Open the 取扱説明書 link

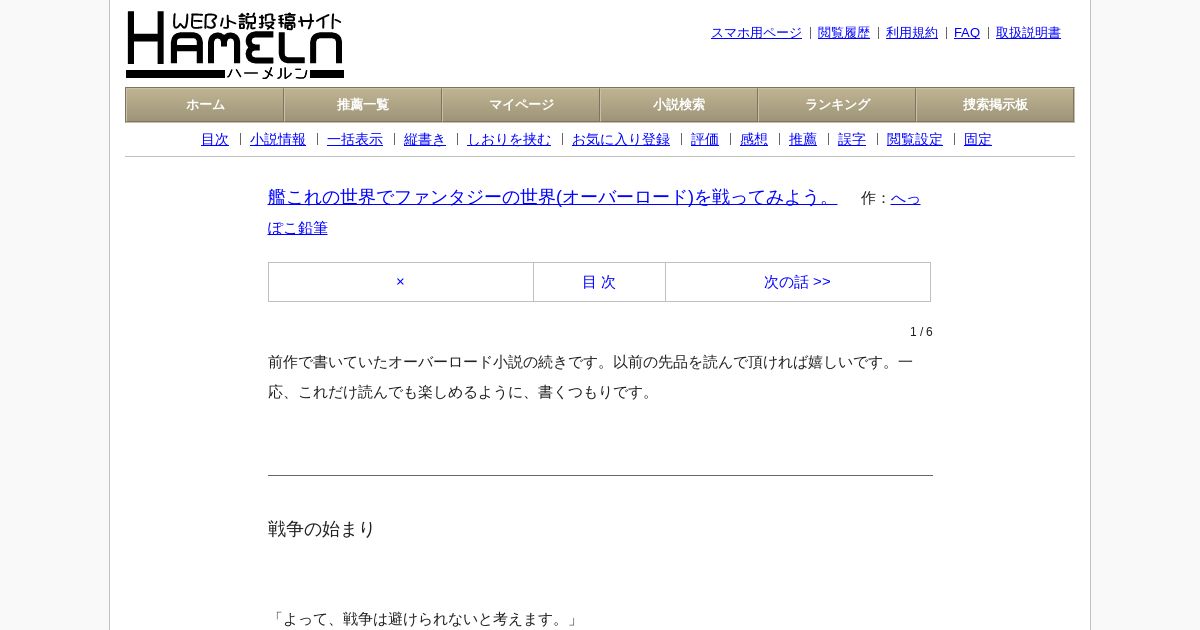[x=1028, y=33]
